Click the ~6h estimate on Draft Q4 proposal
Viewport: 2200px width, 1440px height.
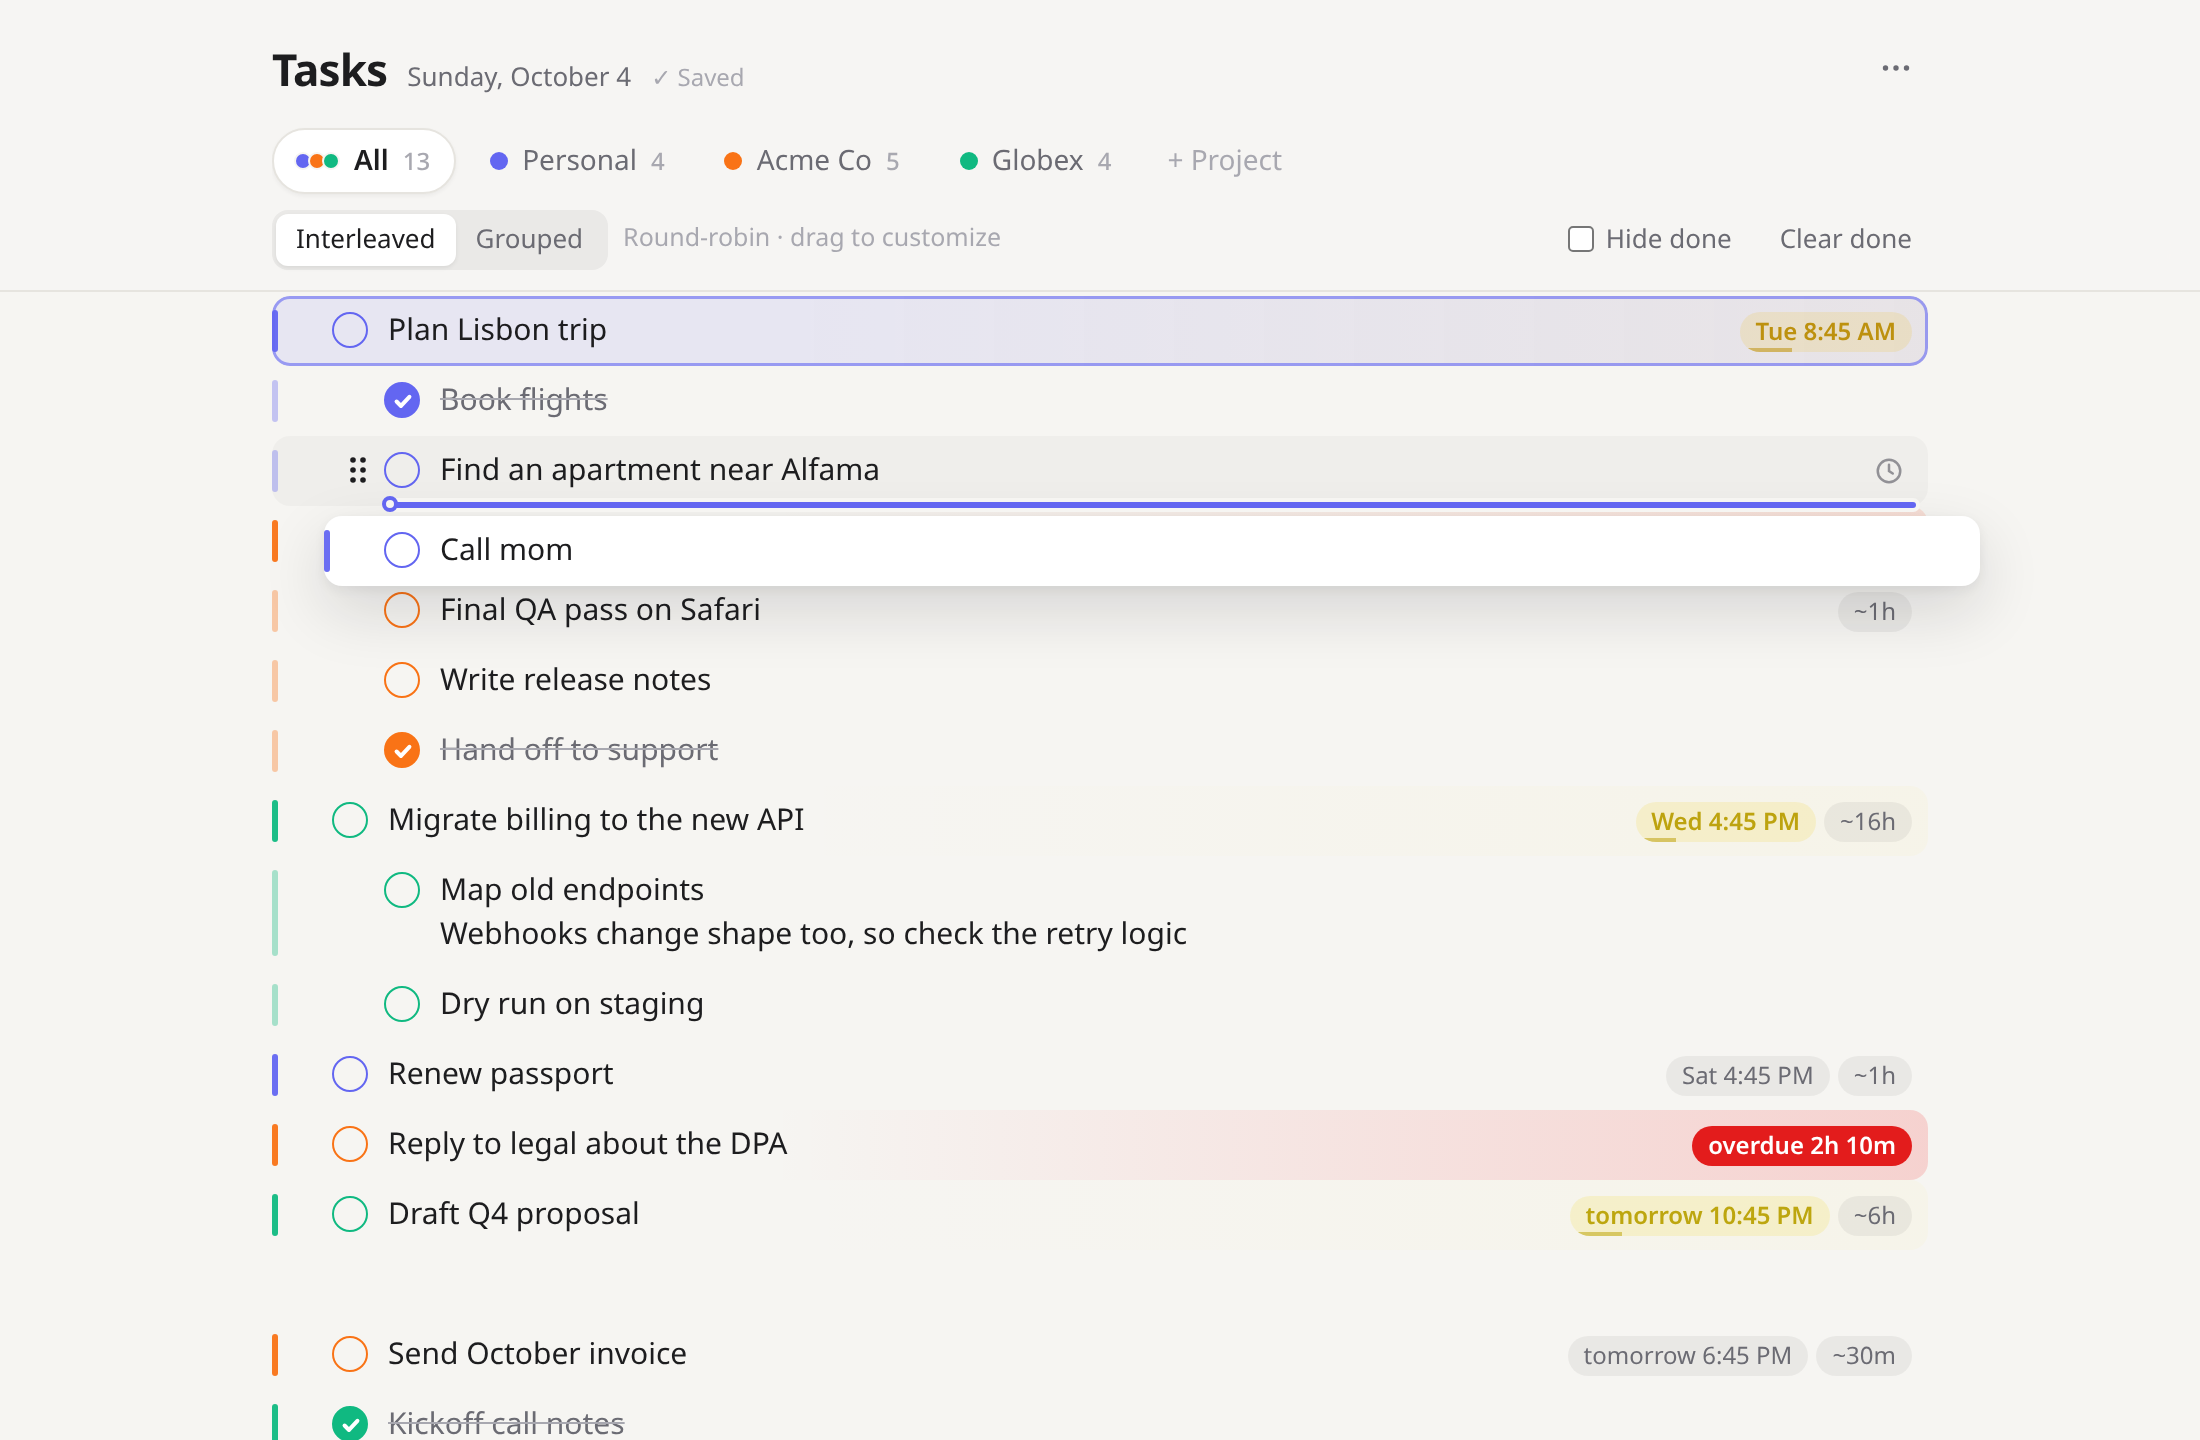pyautogui.click(x=1874, y=1216)
